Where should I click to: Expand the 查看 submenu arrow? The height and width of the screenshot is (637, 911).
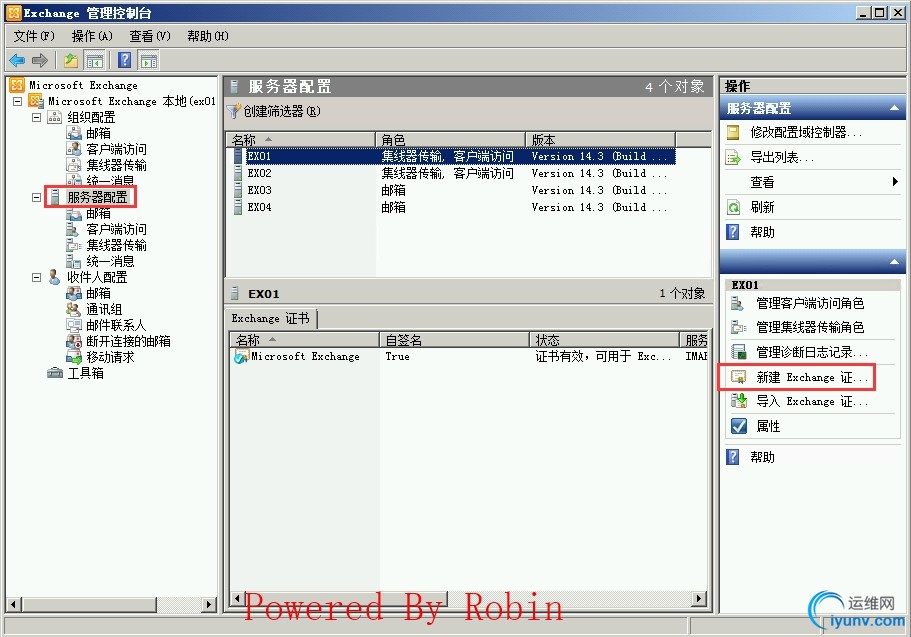point(895,182)
